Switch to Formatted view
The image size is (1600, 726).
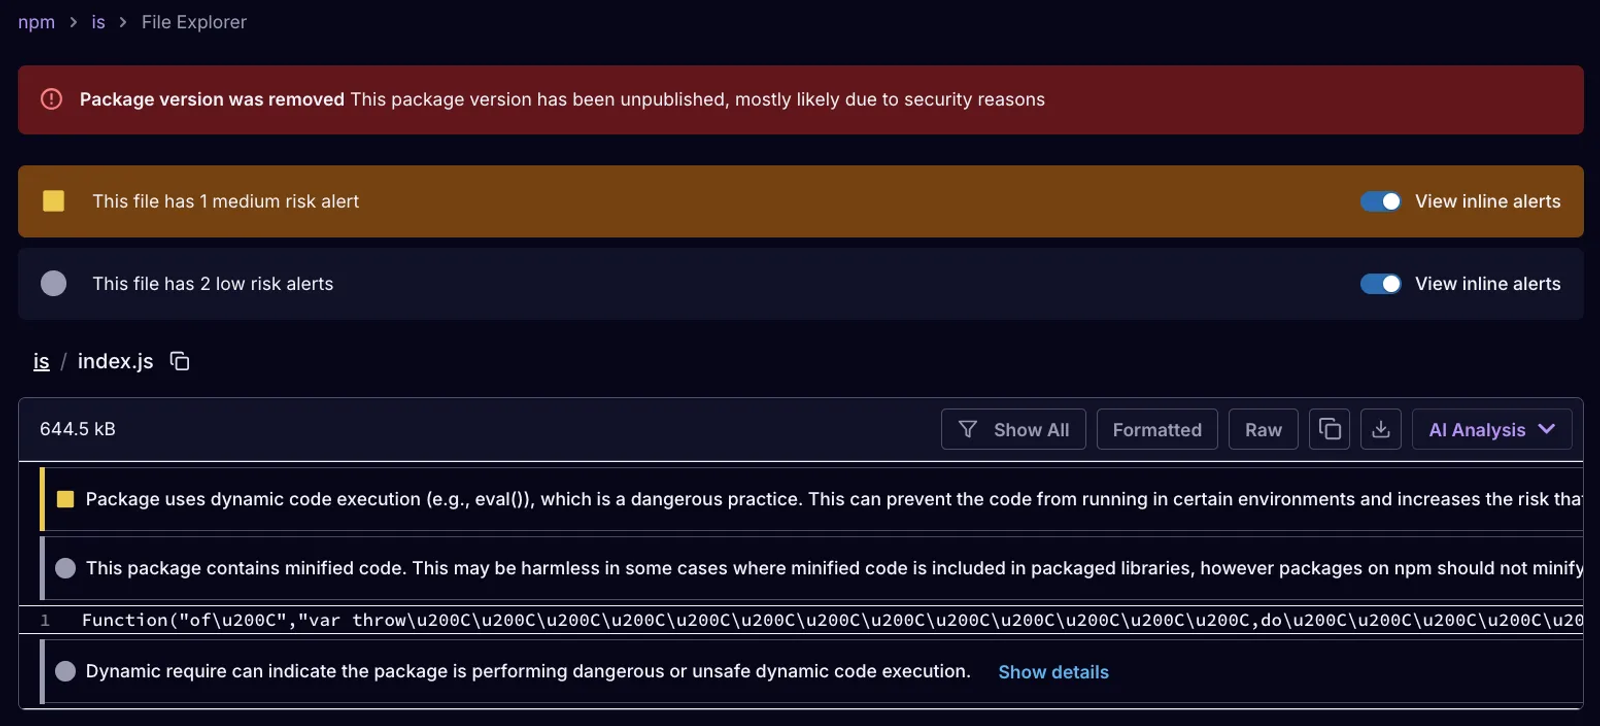(x=1157, y=429)
